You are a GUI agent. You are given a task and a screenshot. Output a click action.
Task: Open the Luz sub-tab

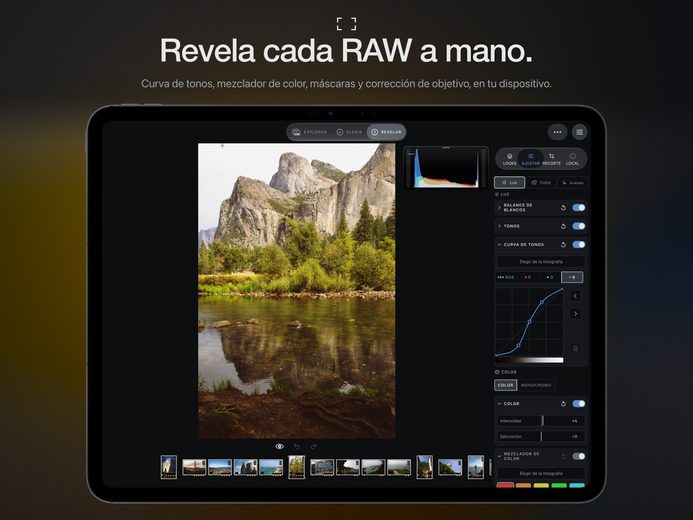point(510,182)
